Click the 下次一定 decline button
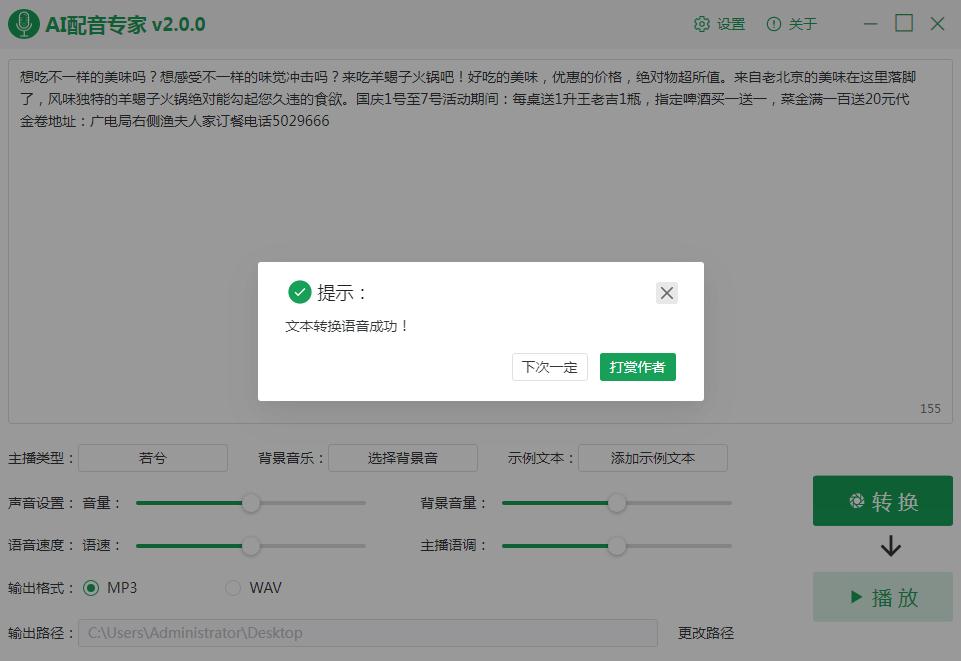 point(549,367)
